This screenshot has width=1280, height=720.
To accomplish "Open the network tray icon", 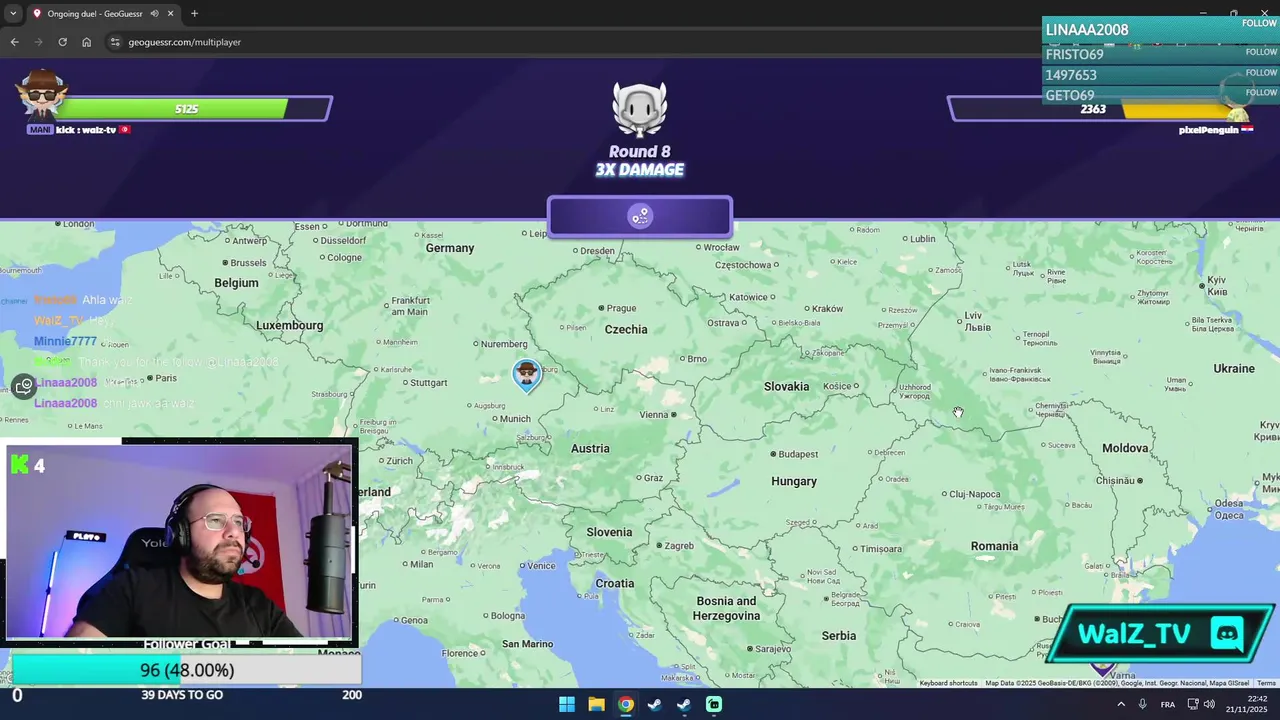I will click(1192, 704).
